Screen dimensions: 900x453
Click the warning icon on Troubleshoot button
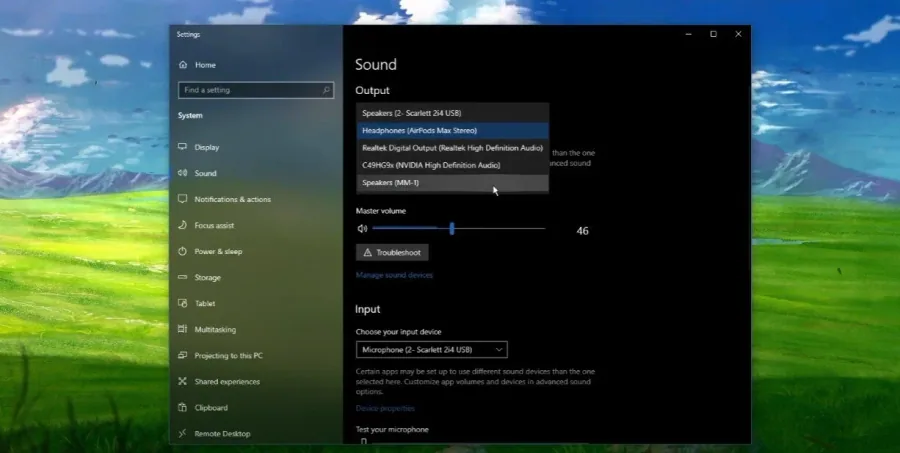pyautogui.click(x=367, y=253)
